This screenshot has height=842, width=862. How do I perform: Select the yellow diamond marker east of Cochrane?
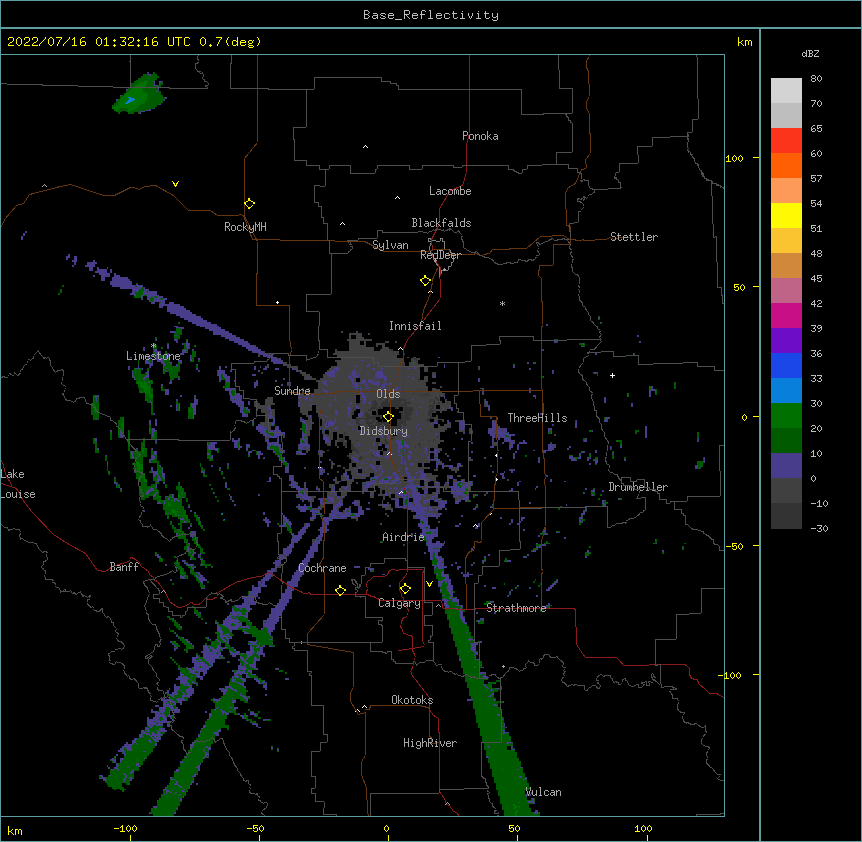[x=340, y=590]
